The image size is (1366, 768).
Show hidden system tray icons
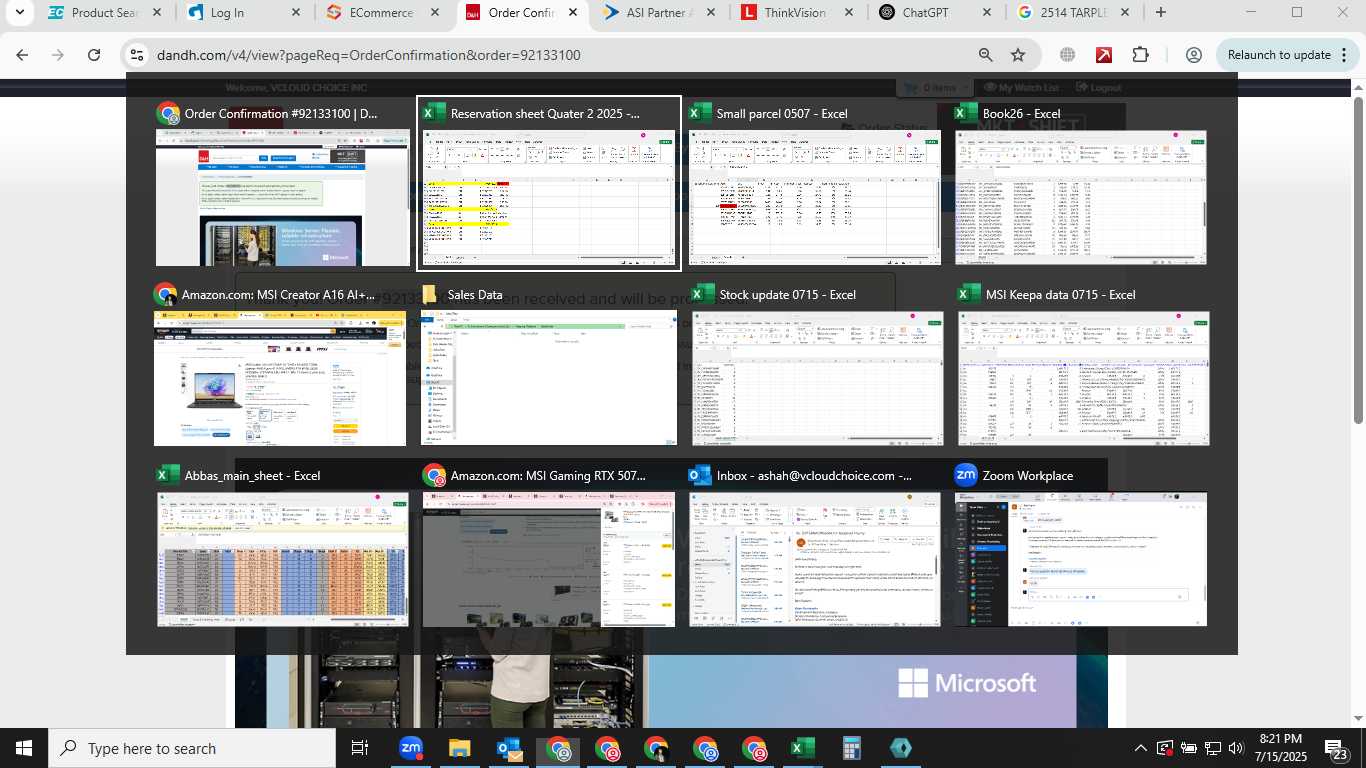[x=1140, y=748]
